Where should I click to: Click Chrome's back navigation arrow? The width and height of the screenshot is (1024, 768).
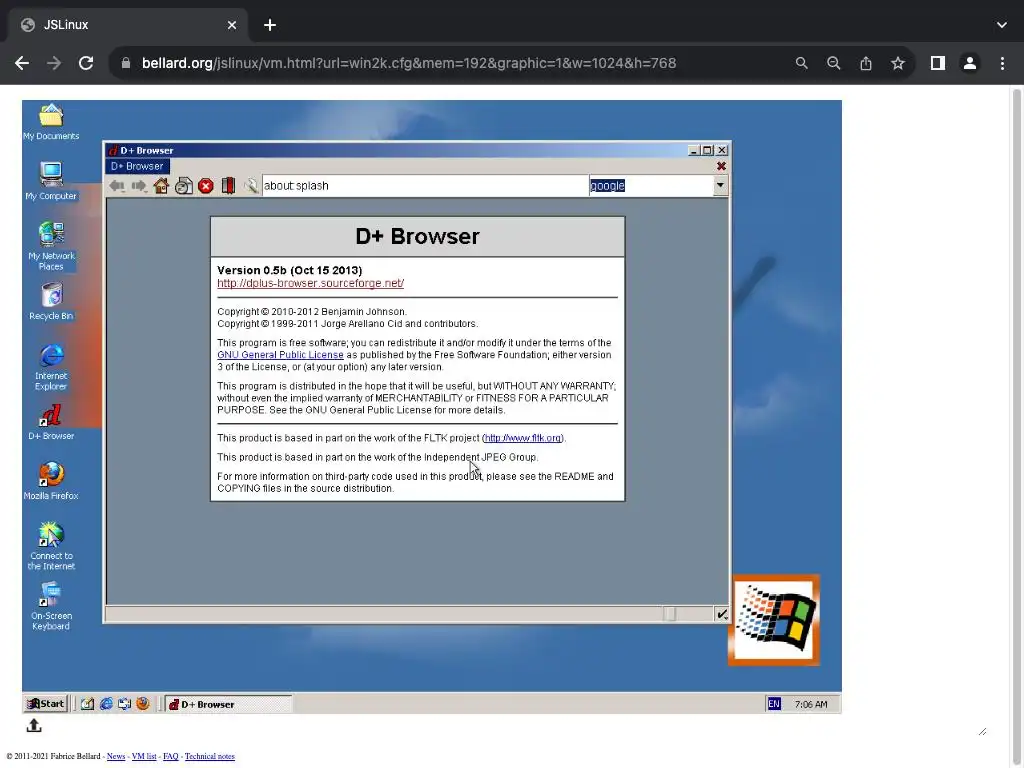click(x=22, y=63)
